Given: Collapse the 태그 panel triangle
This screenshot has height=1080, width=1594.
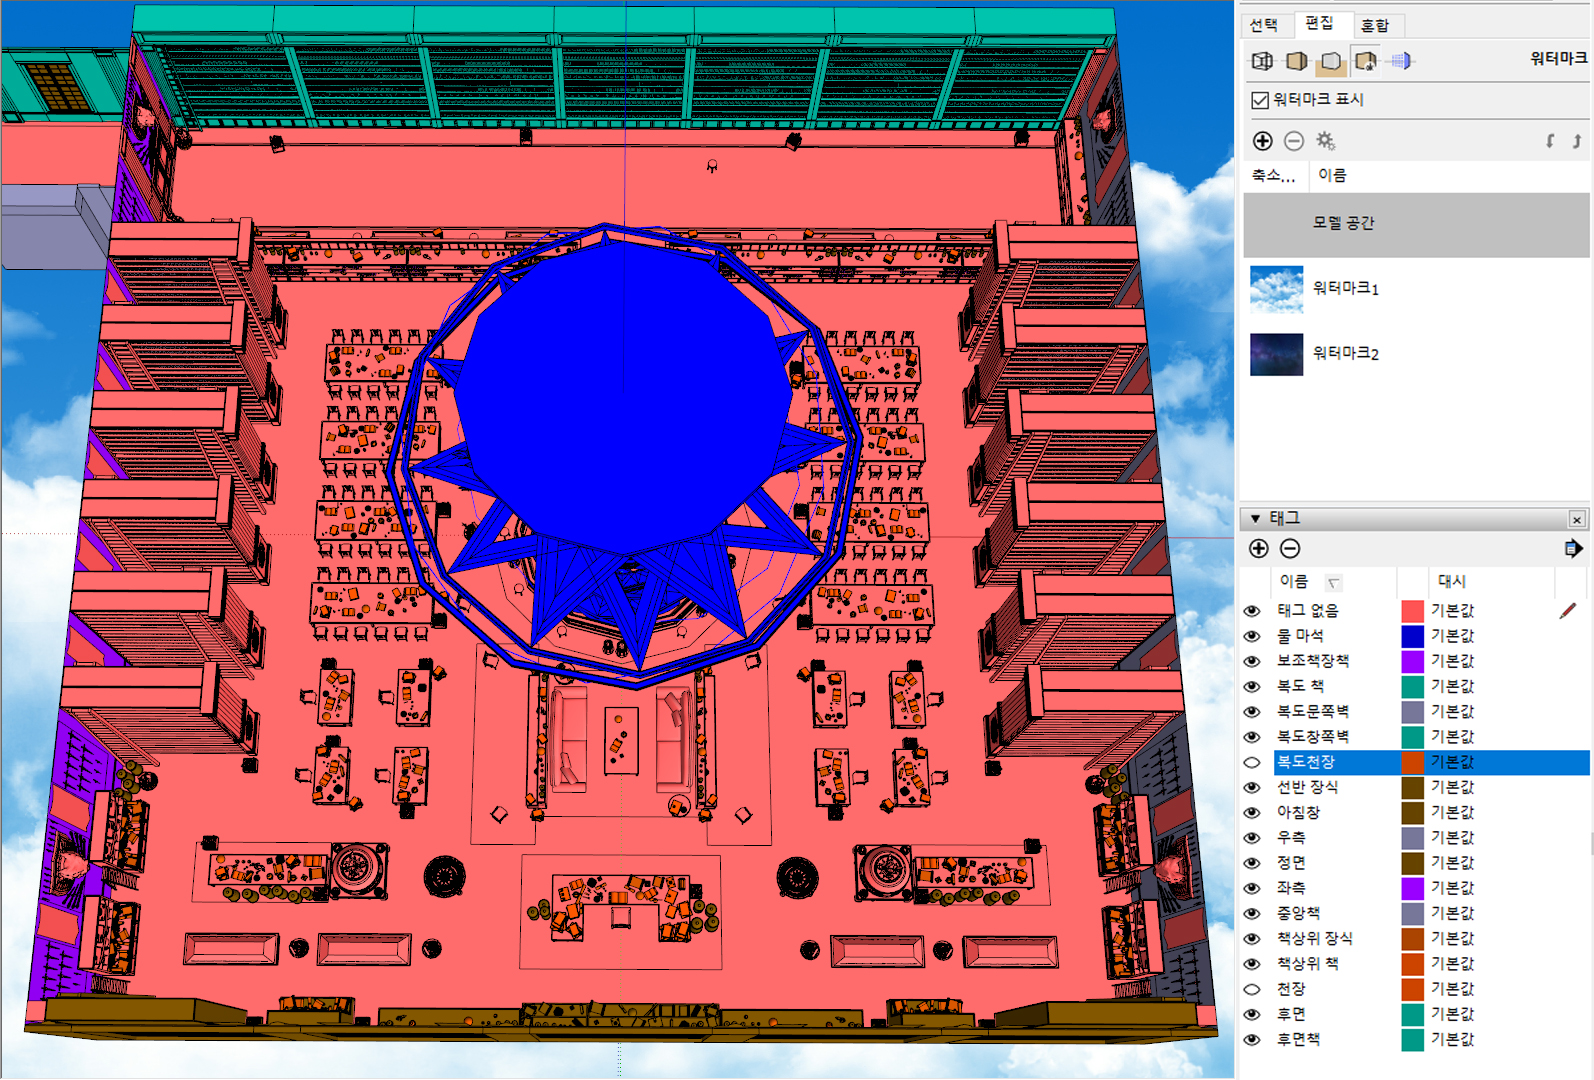Looking at the screenshot, I should [x=1255, y=518].
